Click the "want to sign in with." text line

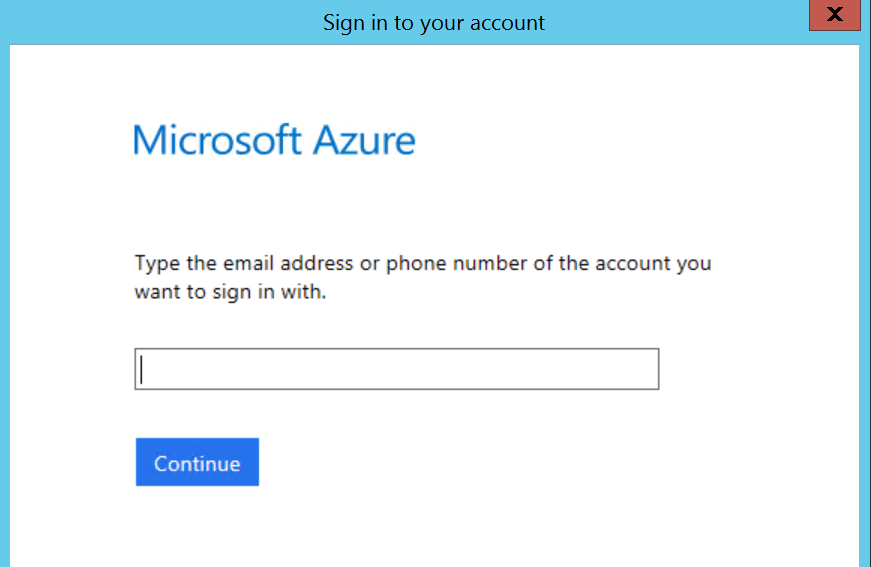tap(231, 294)
